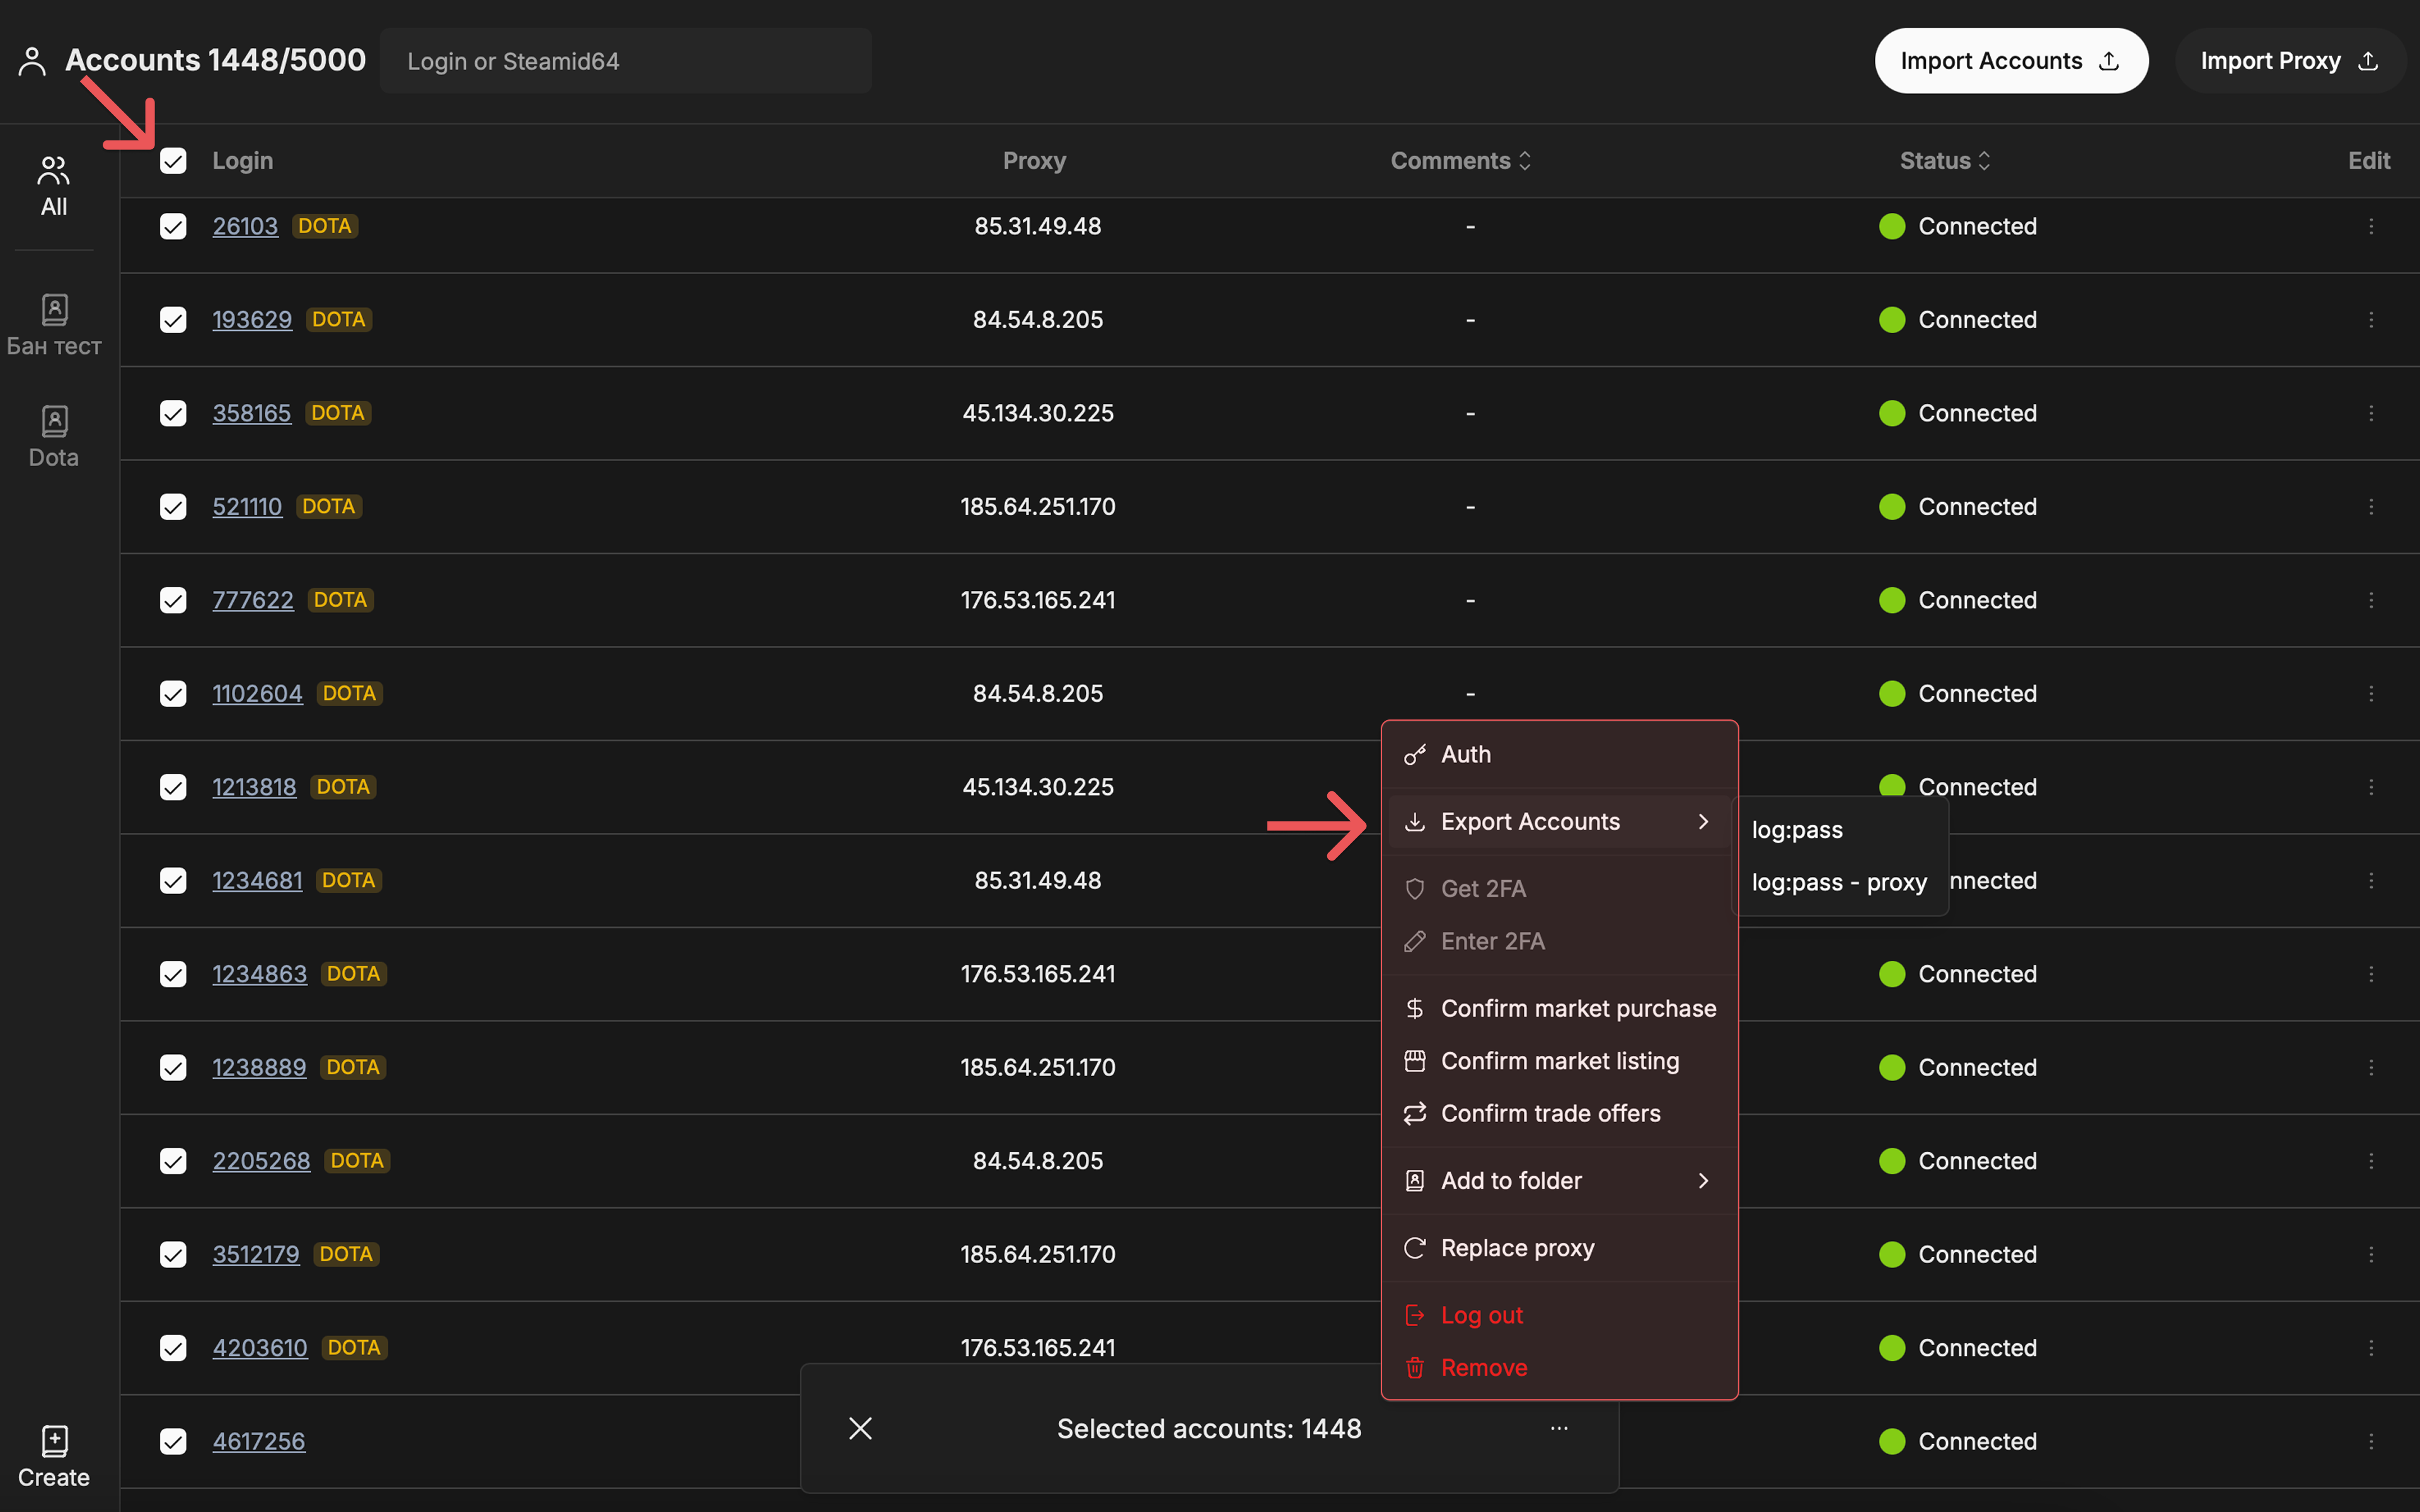
Task: Close the selected accounts bar
Action: coord(860,1428)
